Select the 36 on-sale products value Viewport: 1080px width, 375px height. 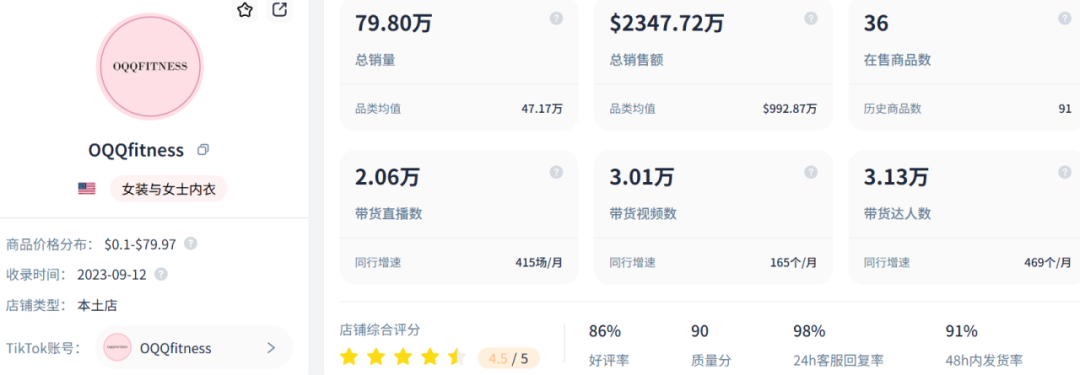(x=876, y=23)
